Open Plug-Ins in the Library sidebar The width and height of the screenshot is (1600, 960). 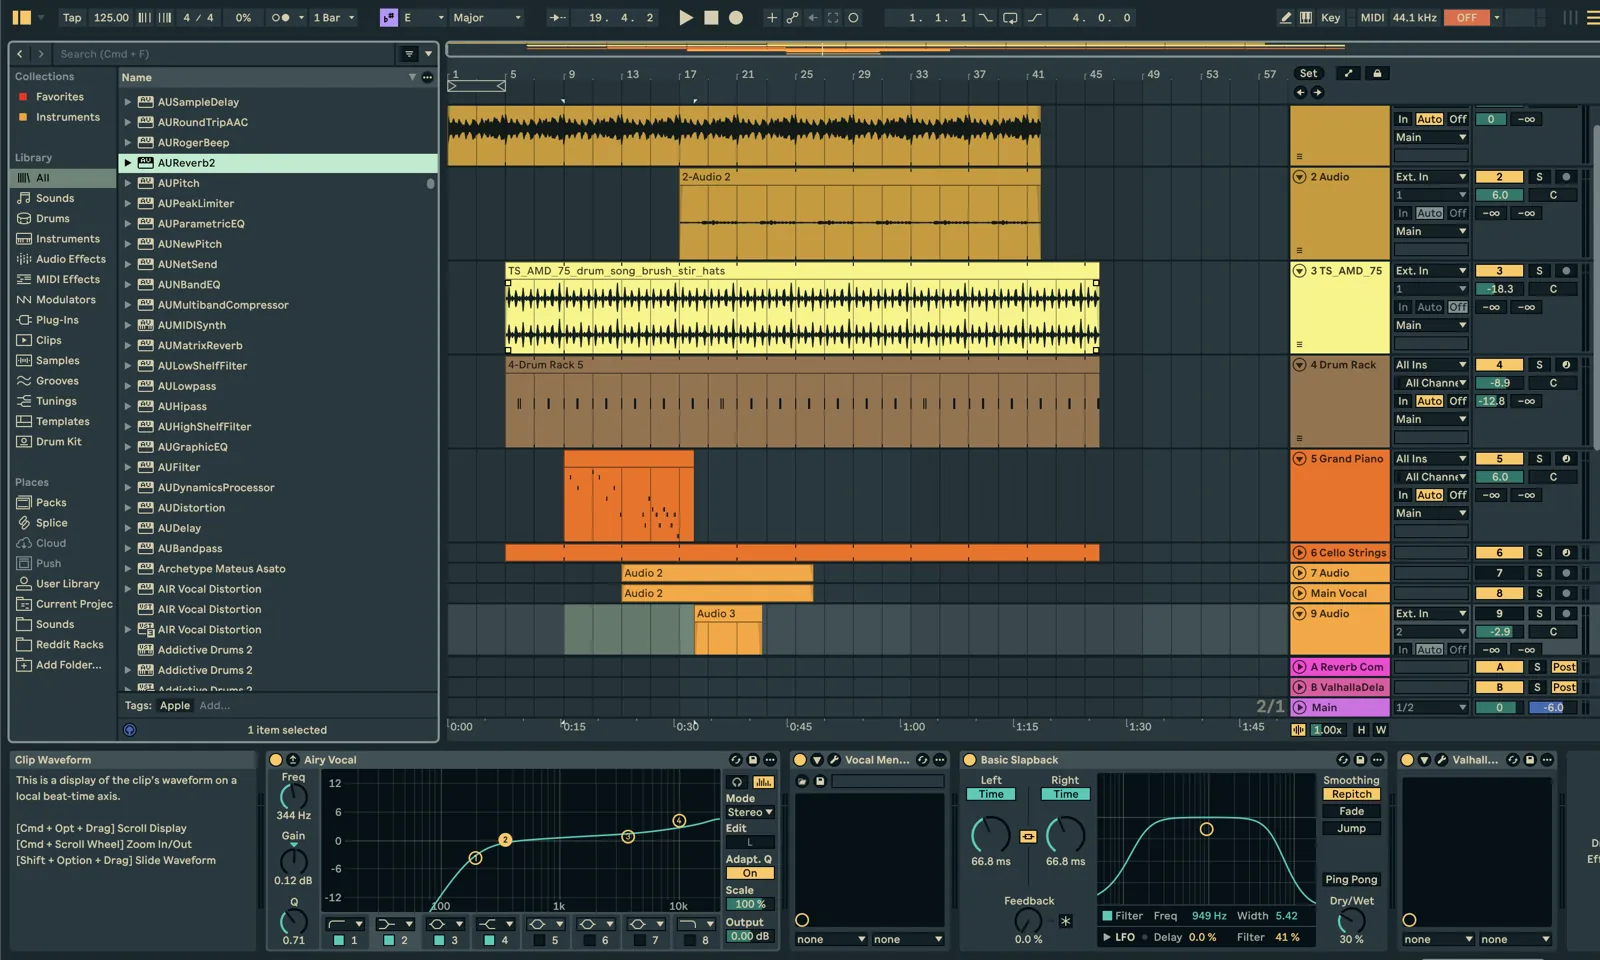(57, 320)
